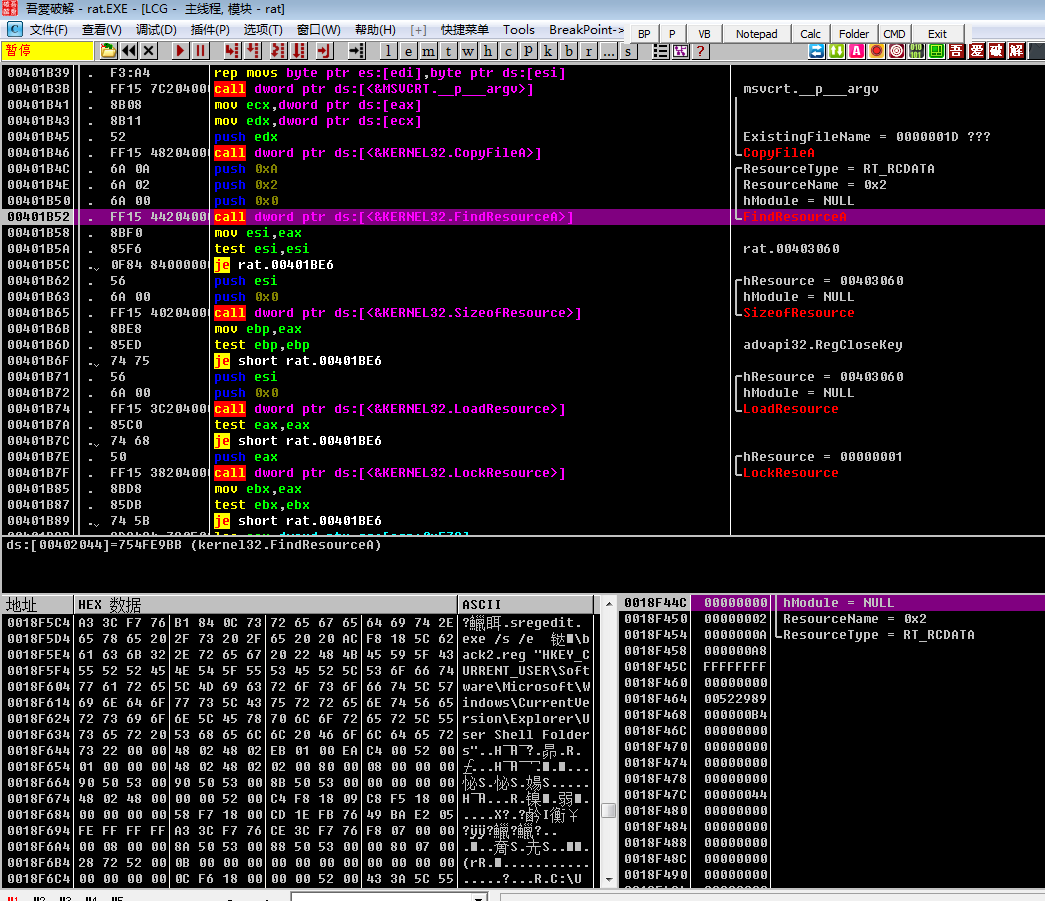This screenshot has height=901, width=1045.
Task: Open the 窗口(W) menu
Action: (x=319, y=30)
